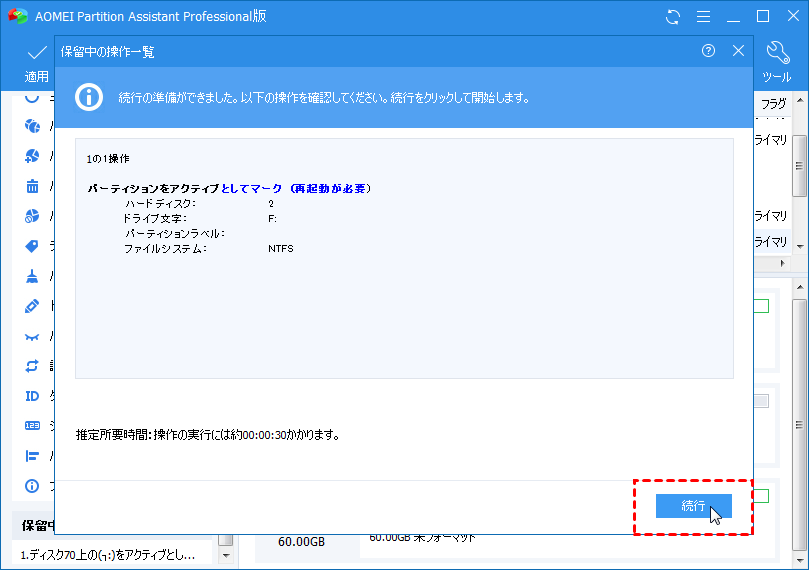Select the ID type icon in sidebar
This screenshot has width=809, height=570.
32,396
